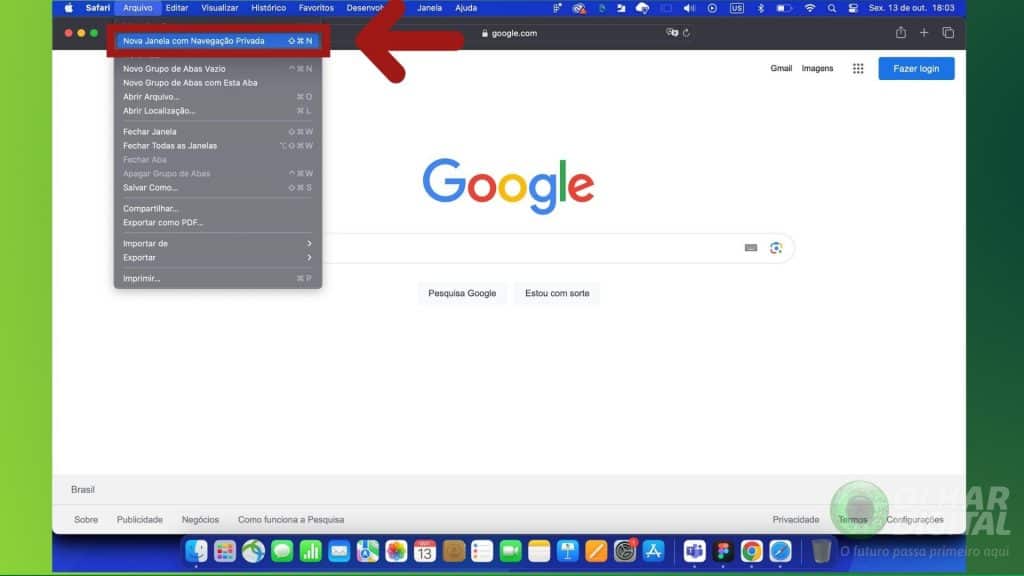This screenshot has width=1024, height=576.
Task: Open the Privacidade footer link
Action: click(x=795, y=520)
